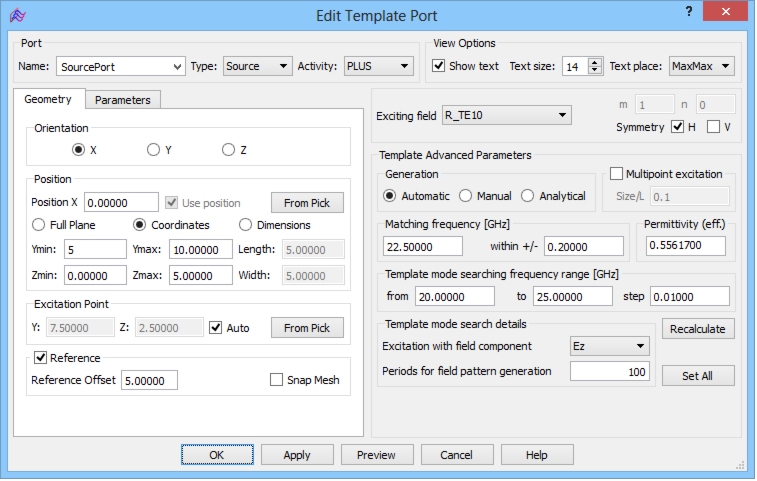Screen dimensions: 757x481
Task: Expand the Activity PLUS dropdown
Action: coord(378,66)
